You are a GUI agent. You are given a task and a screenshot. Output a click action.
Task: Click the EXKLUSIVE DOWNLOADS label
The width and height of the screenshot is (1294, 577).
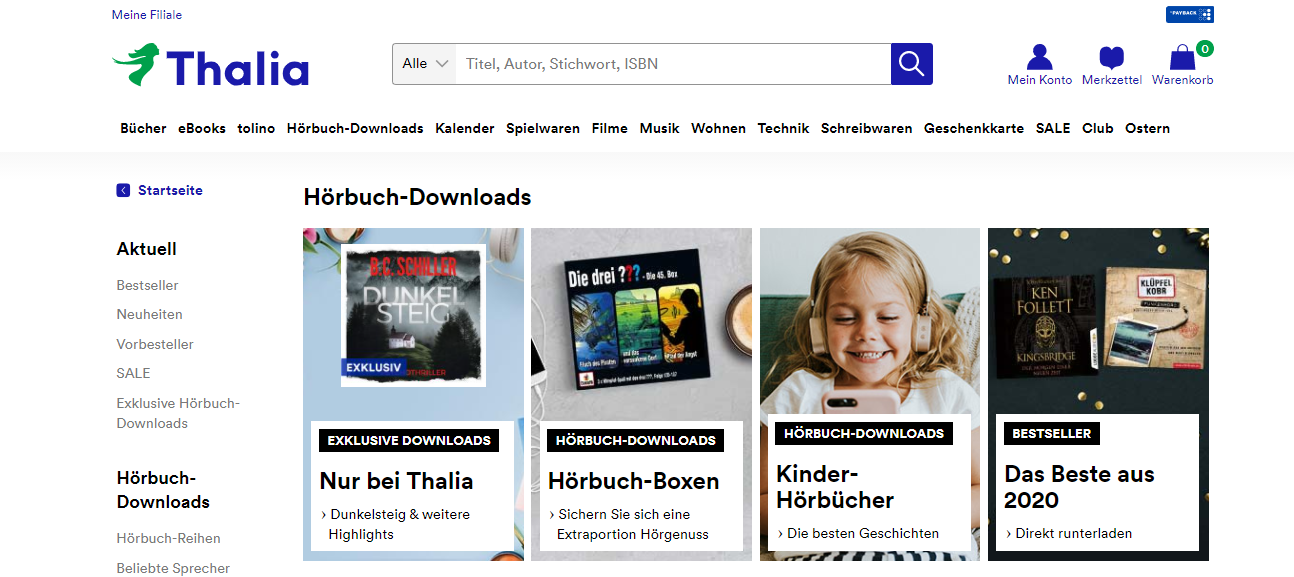tap(409, 440)
